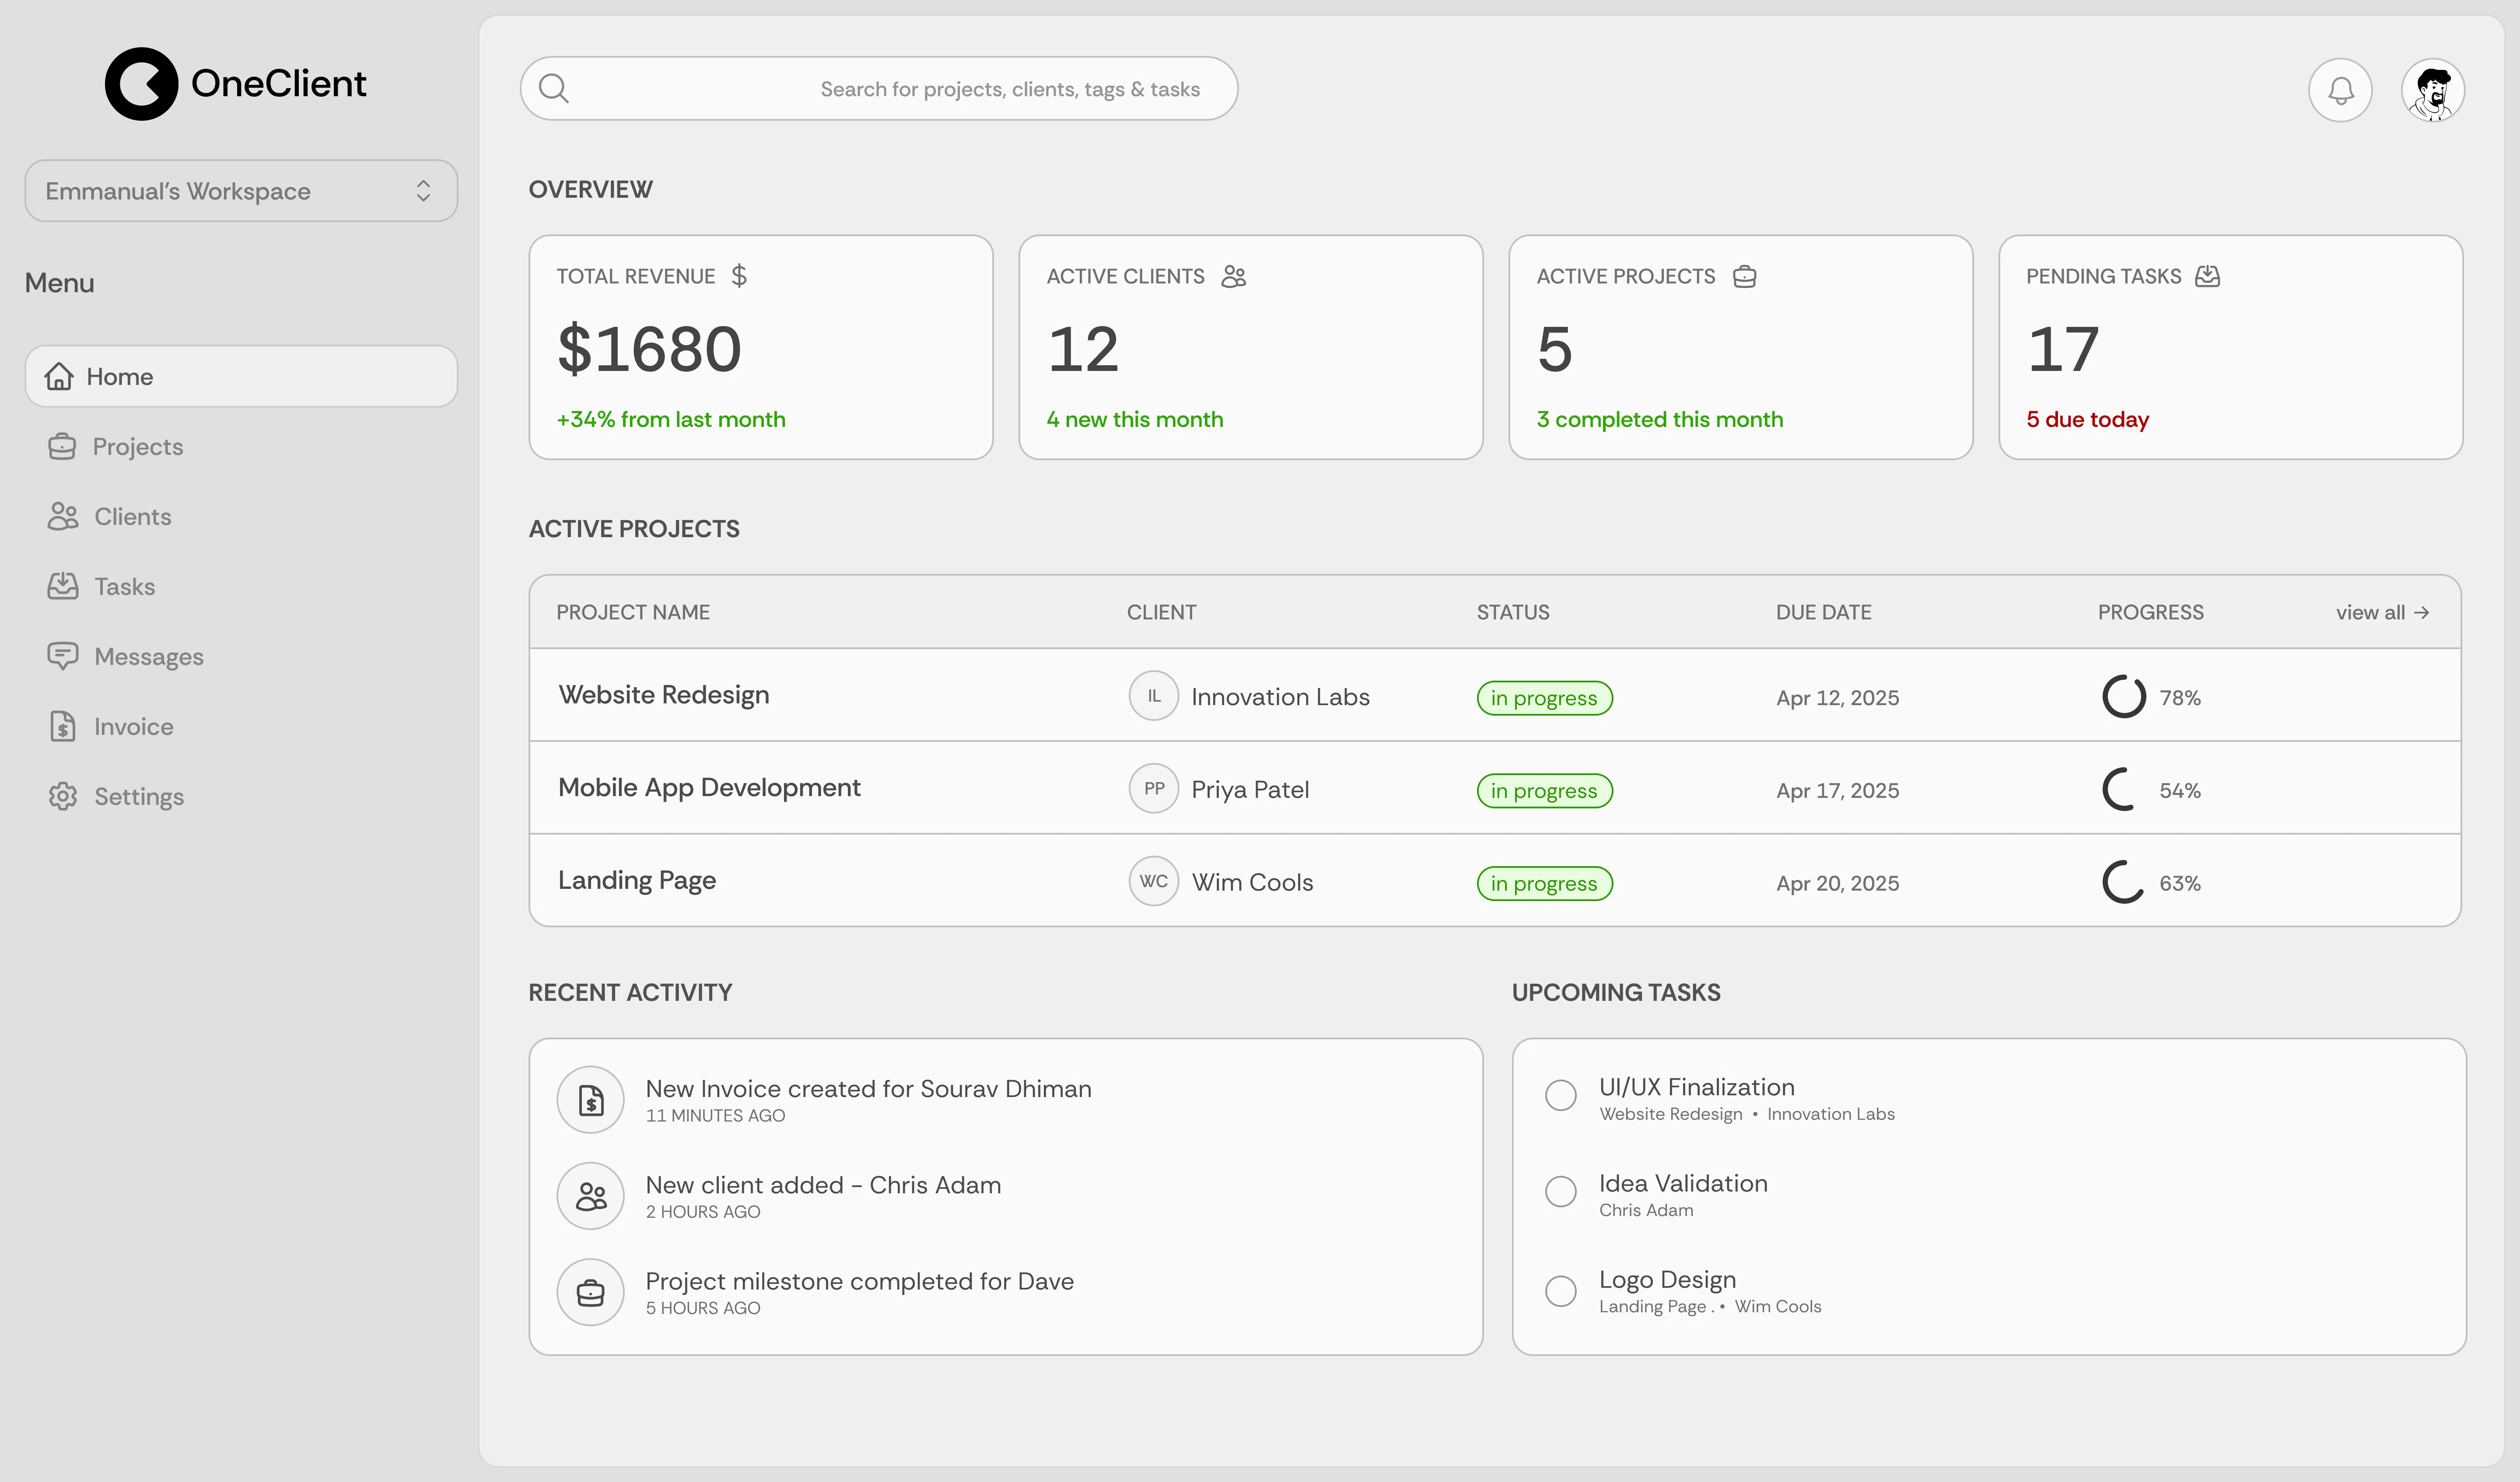This screenshot has width=2520, height=1482.
Task: Click the OneClient logo icon
Action: pyautogui.click(x=142, y=84)
